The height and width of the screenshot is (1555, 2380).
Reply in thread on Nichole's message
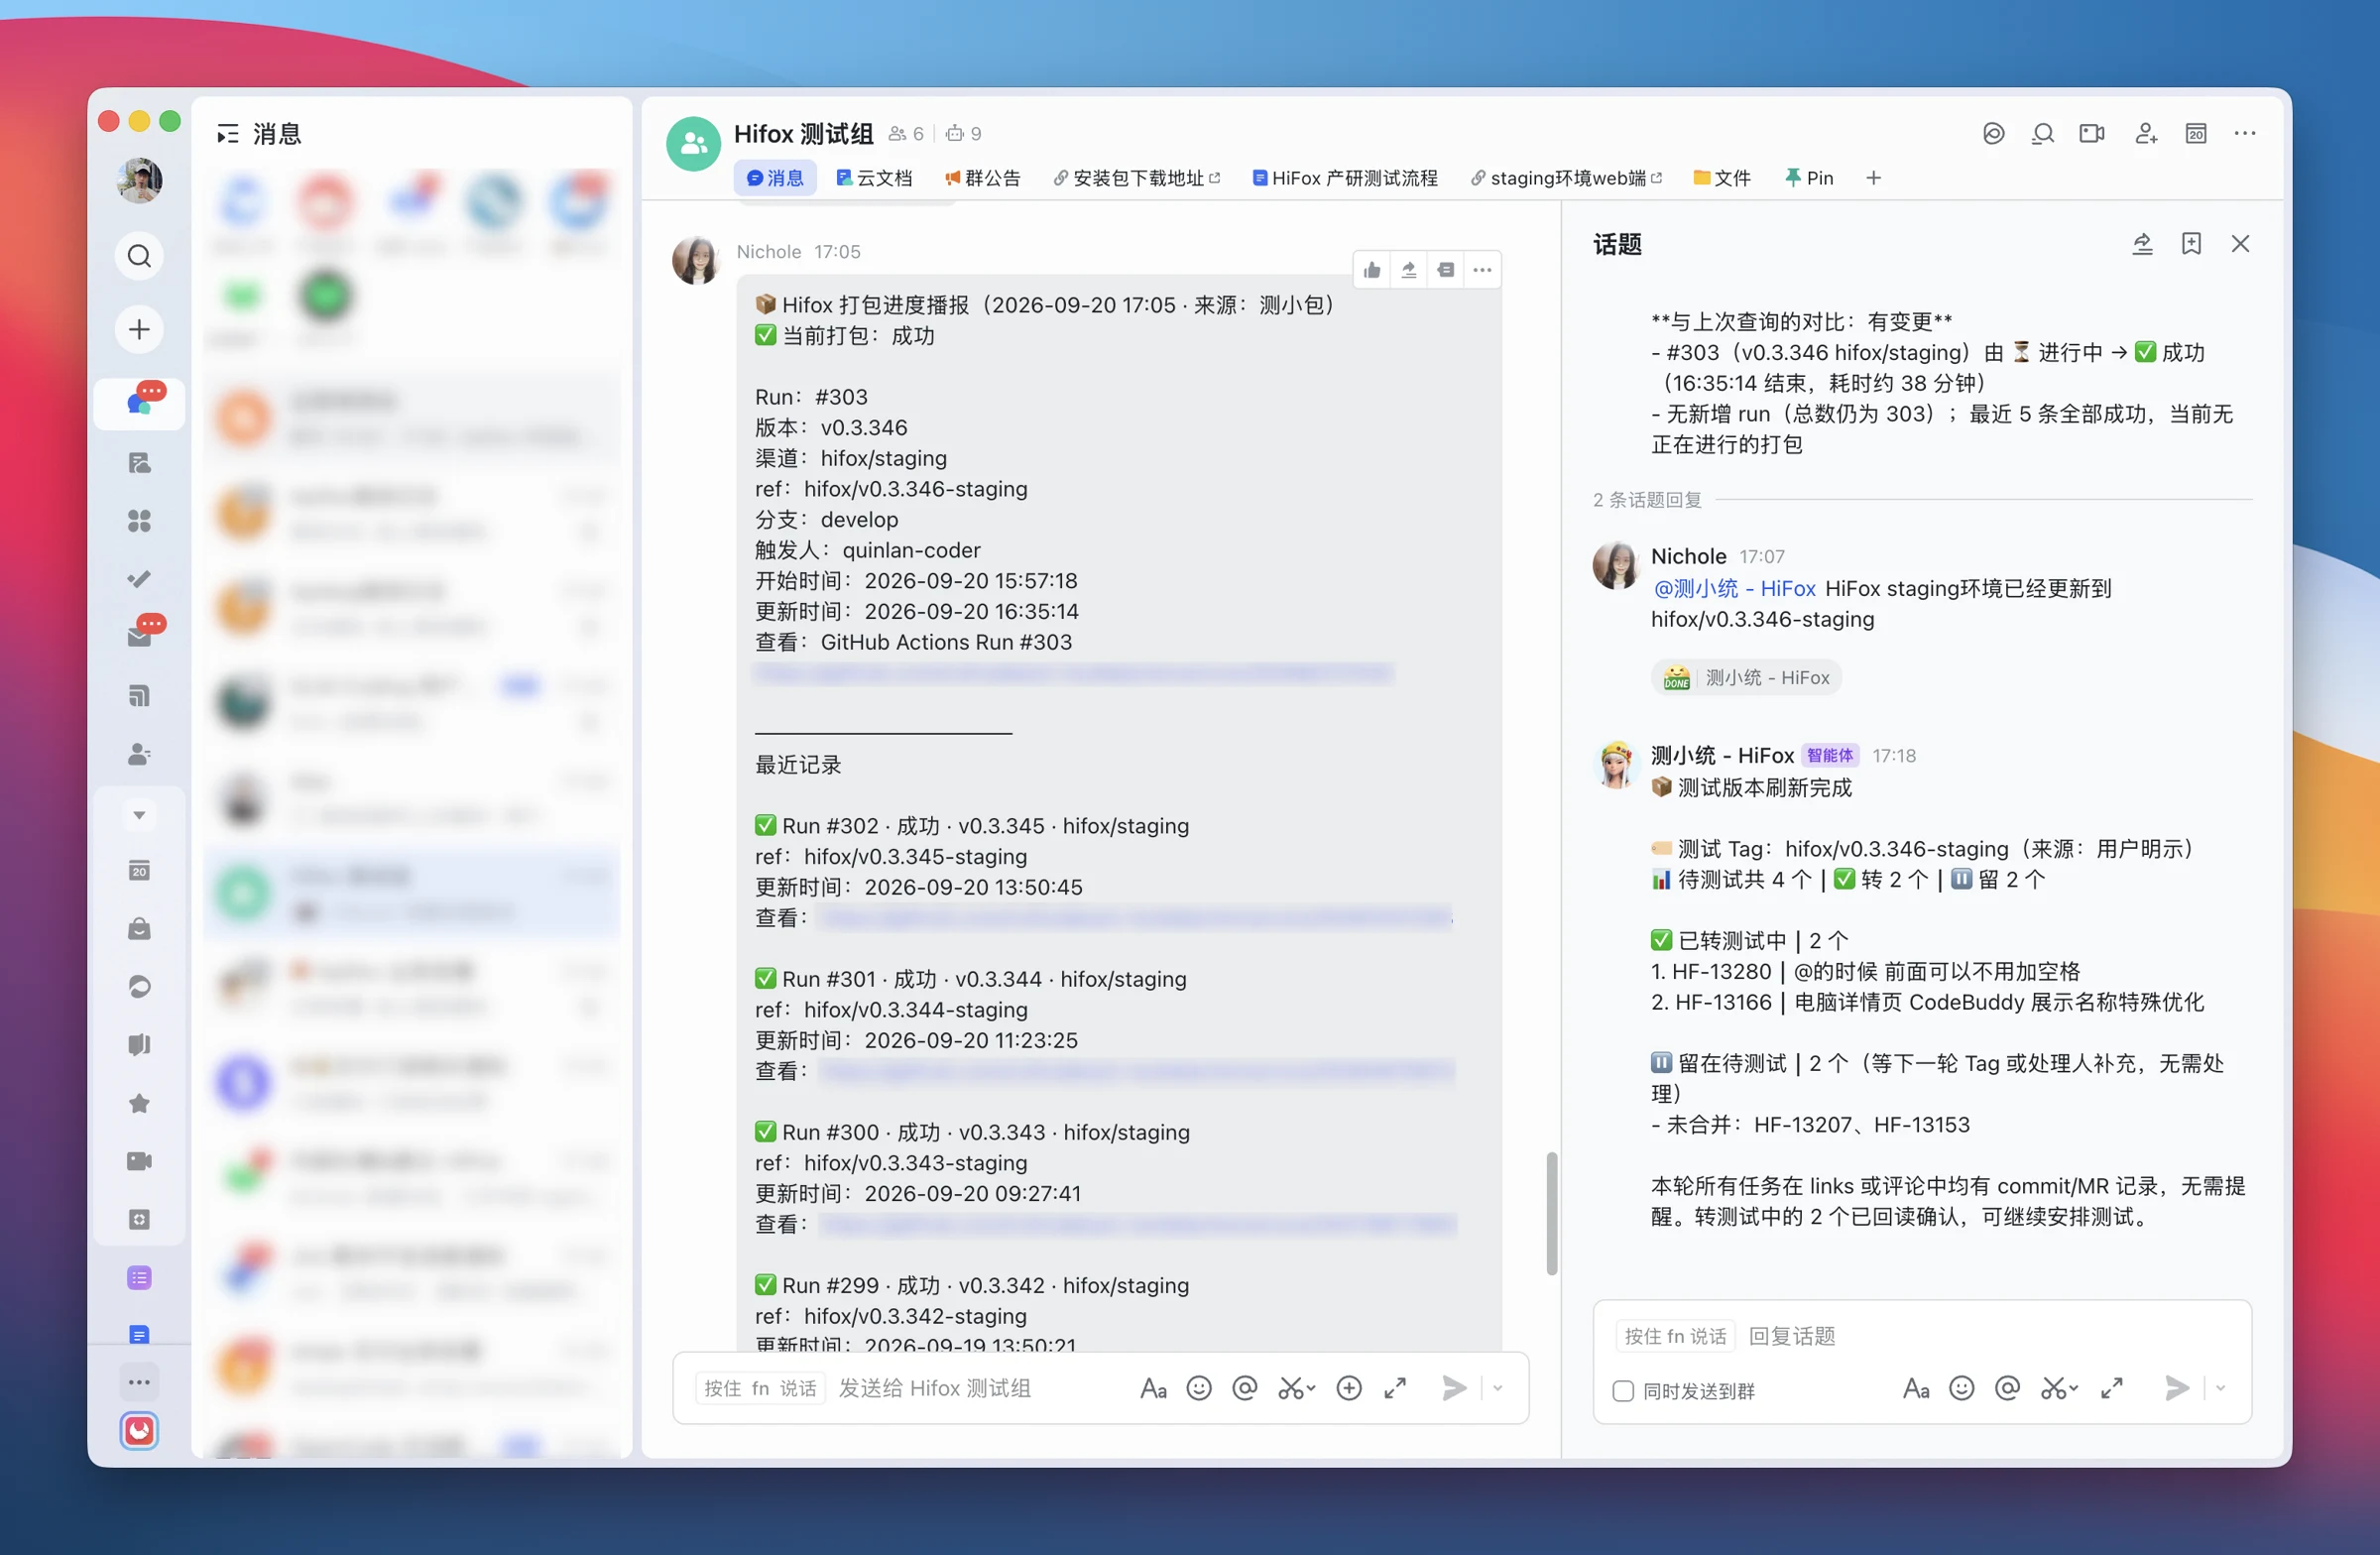point(1445,270)
